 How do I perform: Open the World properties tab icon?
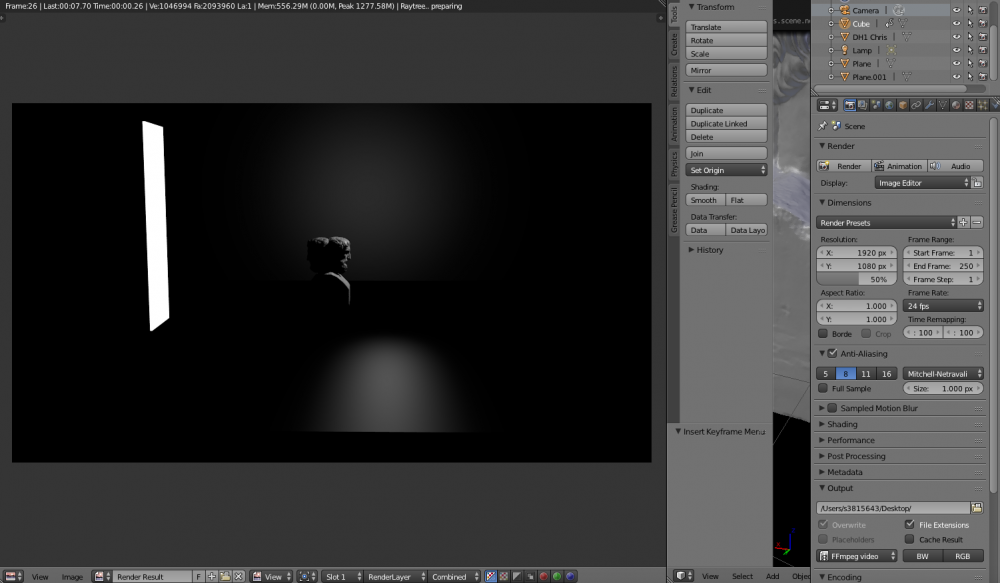point(889,105)
